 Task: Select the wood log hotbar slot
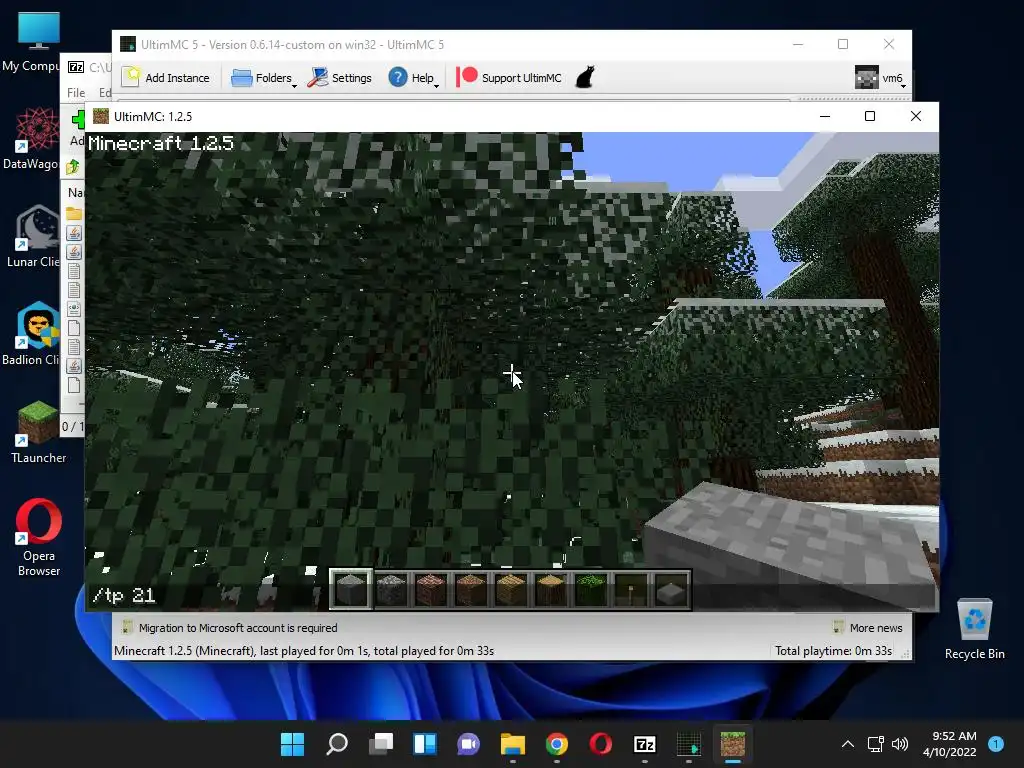click(x=551, y=590)
